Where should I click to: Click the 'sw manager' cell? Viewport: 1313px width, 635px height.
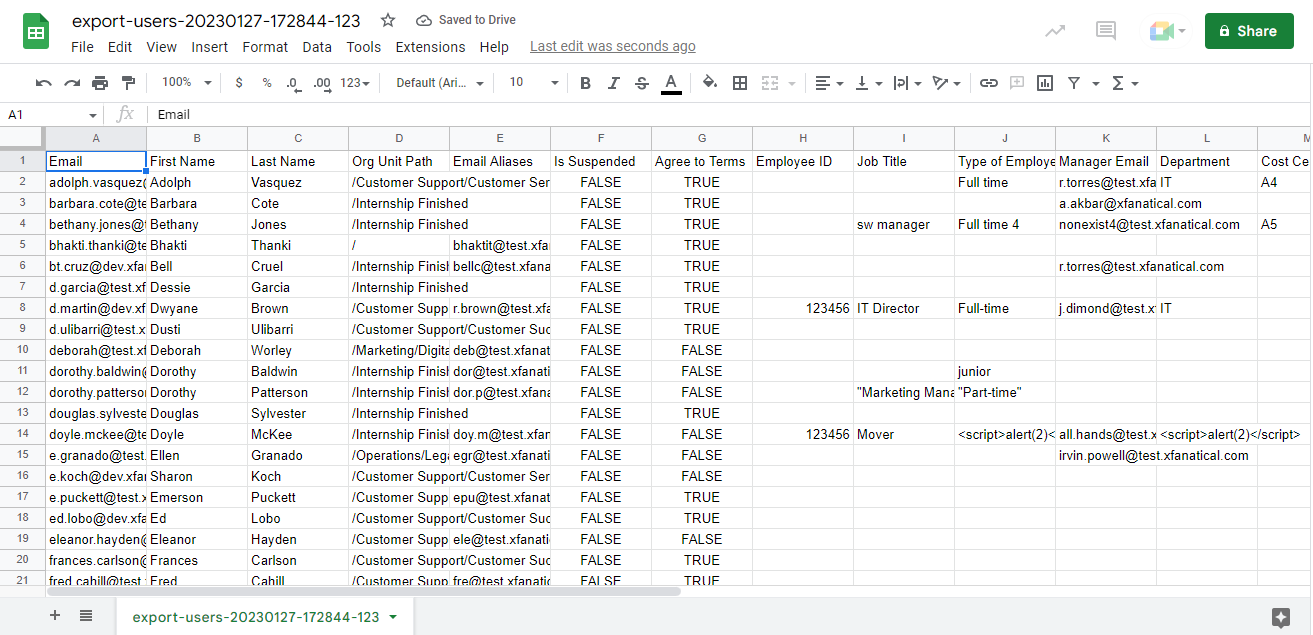pyautogui.click(x=904, y=224)
